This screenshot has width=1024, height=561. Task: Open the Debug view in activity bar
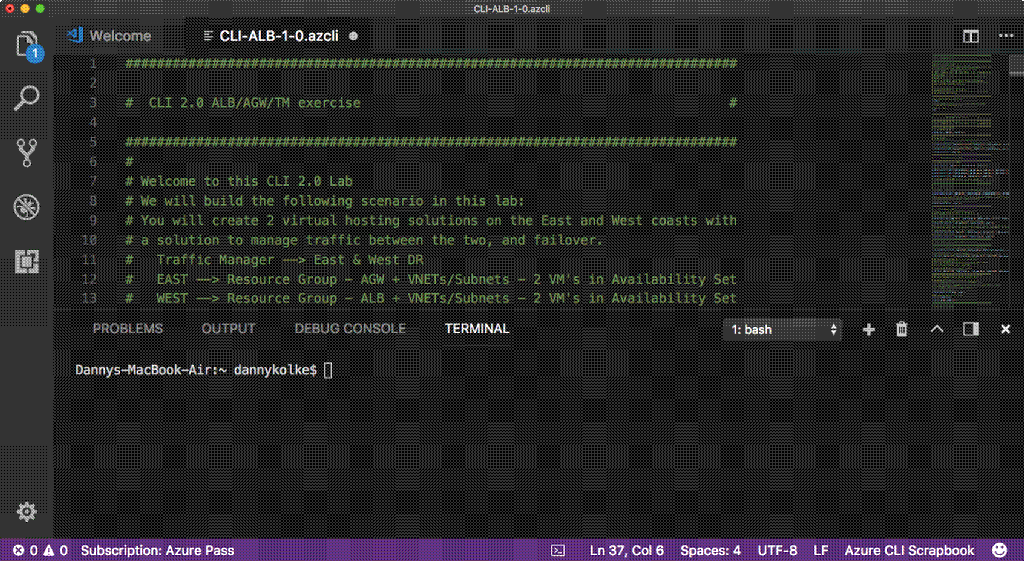(x=27, y=207)
